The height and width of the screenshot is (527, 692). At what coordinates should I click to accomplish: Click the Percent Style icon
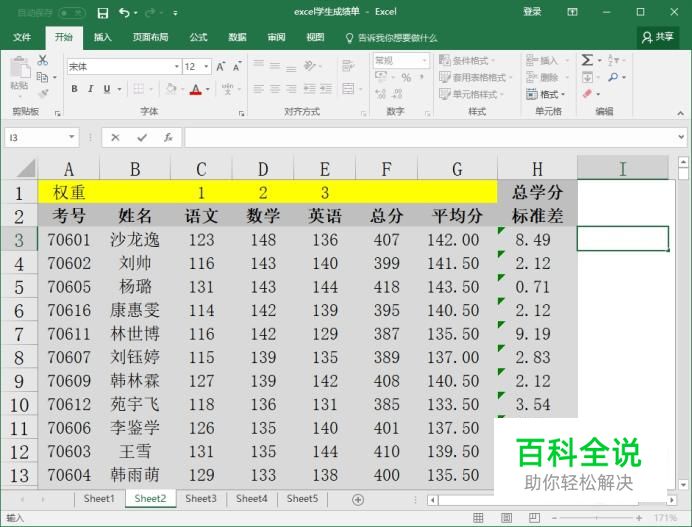[x=406, y=78]
